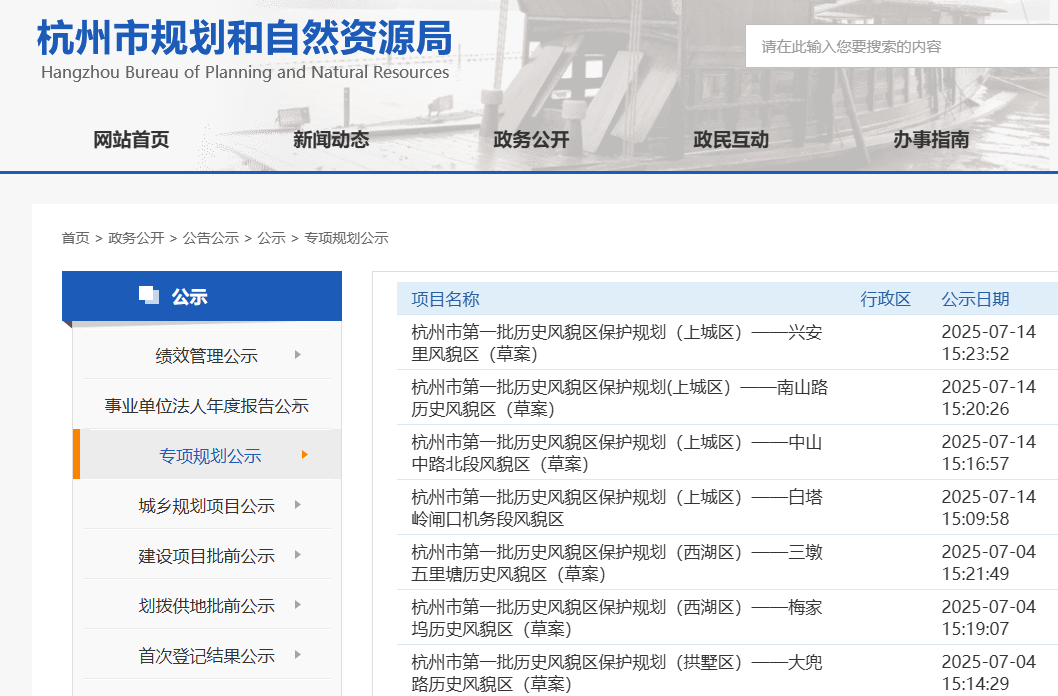Screen dimensions: 1058x696
Task: Click the 行政区 column header
Action: point(885,299)
